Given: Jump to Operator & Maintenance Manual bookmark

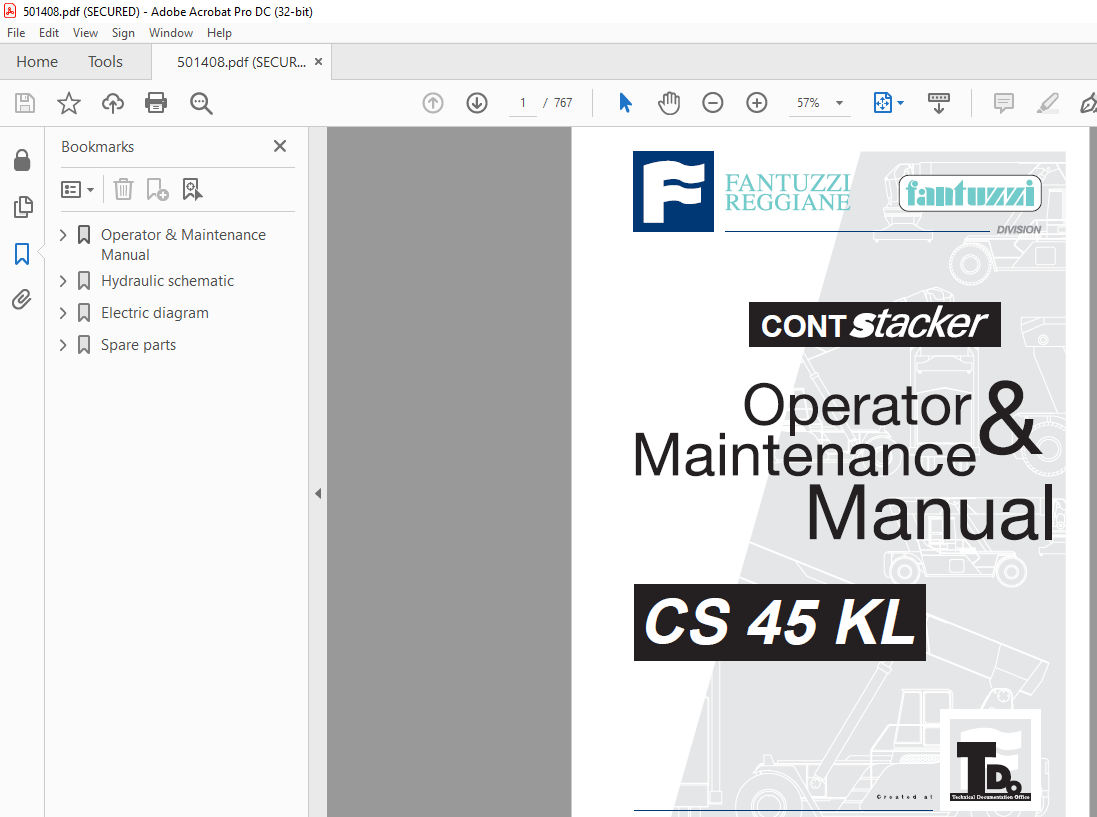Looking at the screenshot, I should tap(183, 245).
